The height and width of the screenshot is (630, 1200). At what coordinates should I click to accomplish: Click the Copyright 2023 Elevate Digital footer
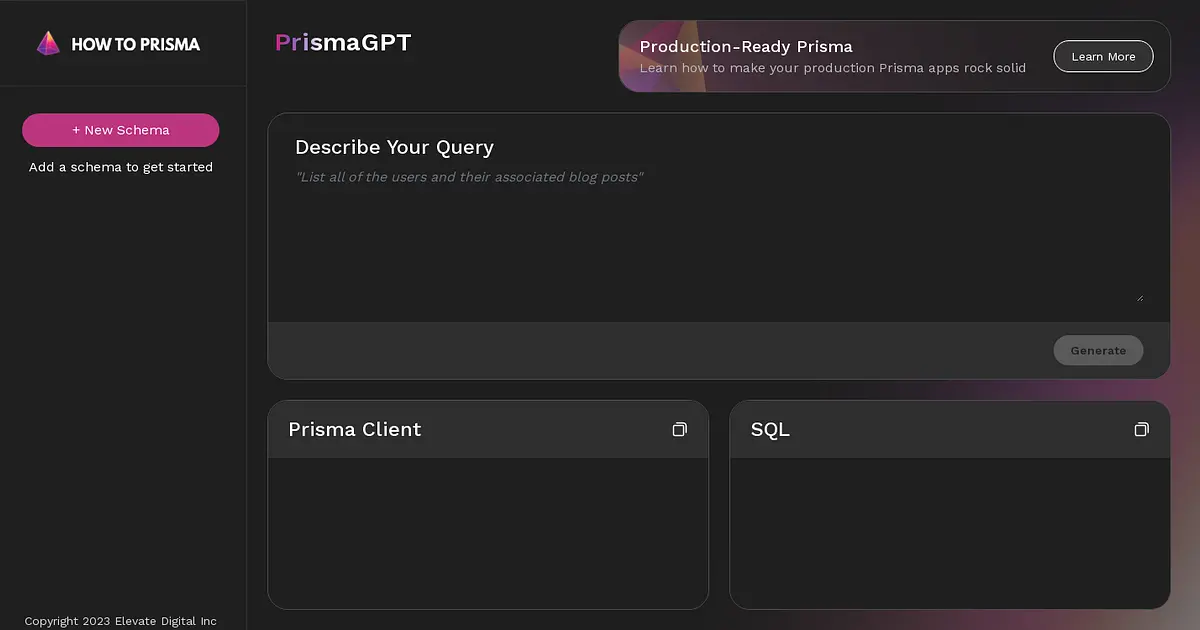tap(121, 621)
